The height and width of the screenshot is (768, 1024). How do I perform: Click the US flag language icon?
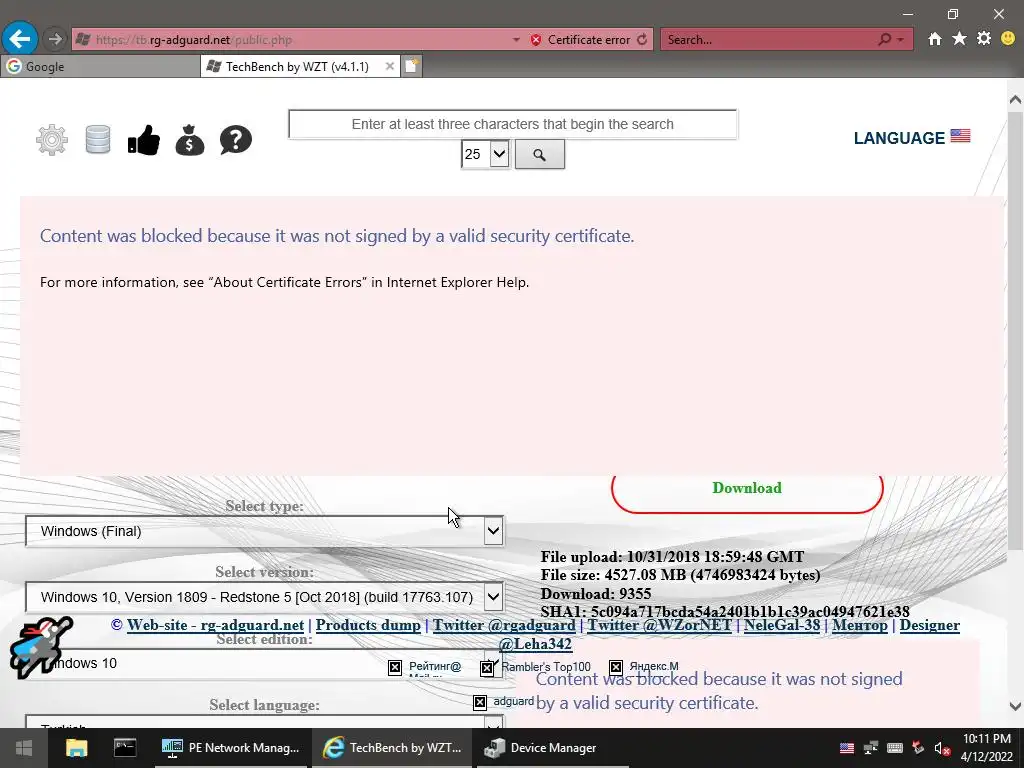[960, 136]
